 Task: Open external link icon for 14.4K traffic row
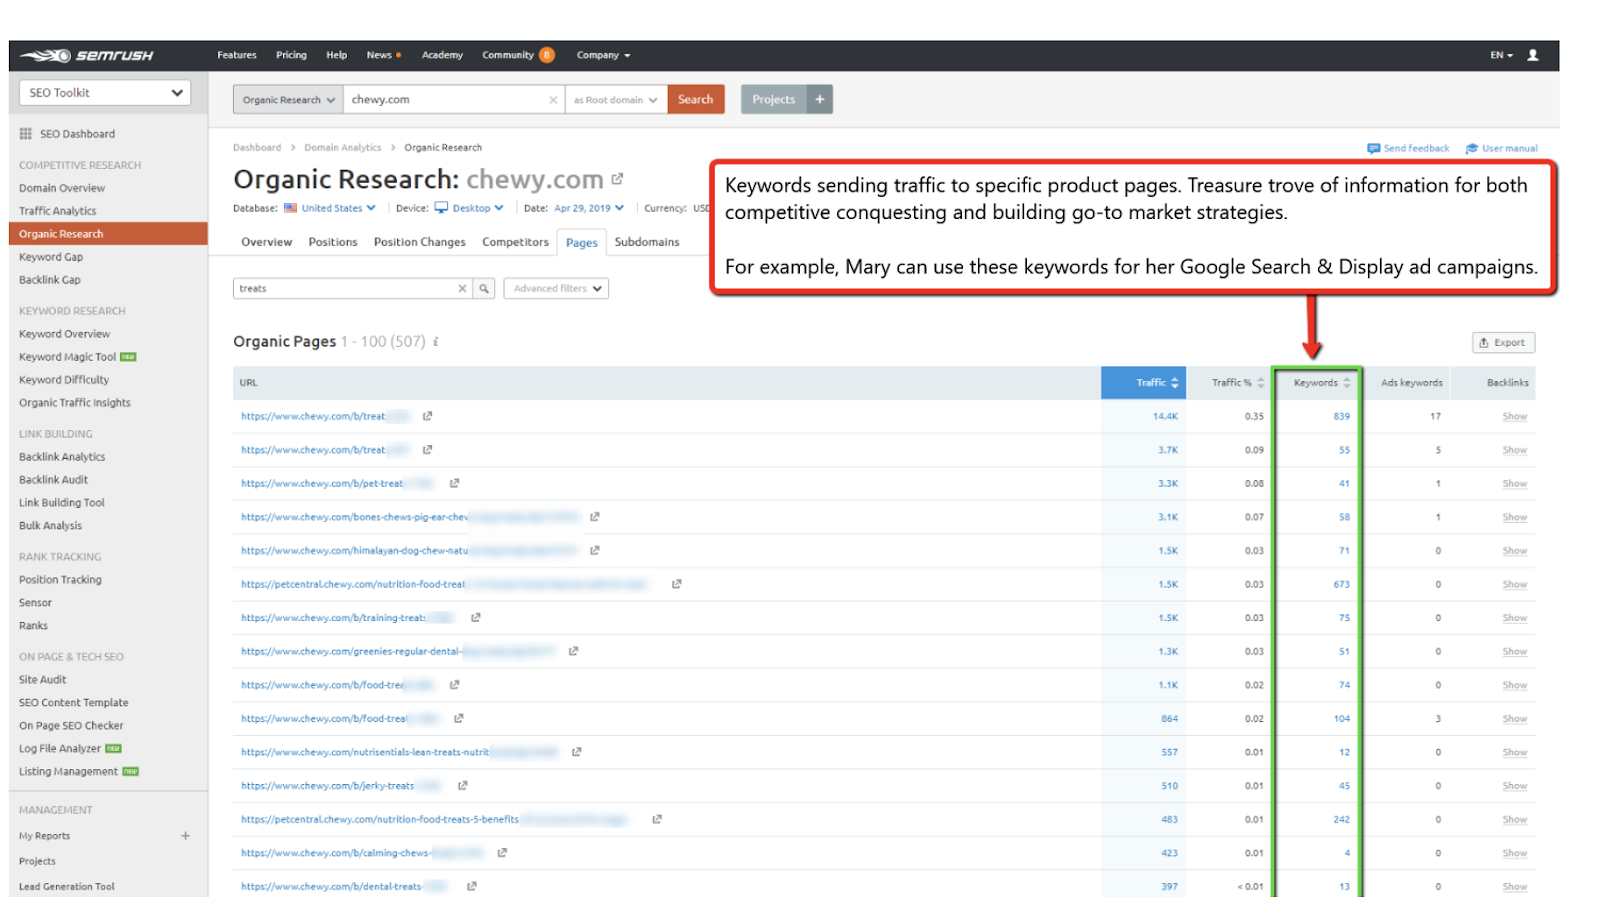coord(427,416)
